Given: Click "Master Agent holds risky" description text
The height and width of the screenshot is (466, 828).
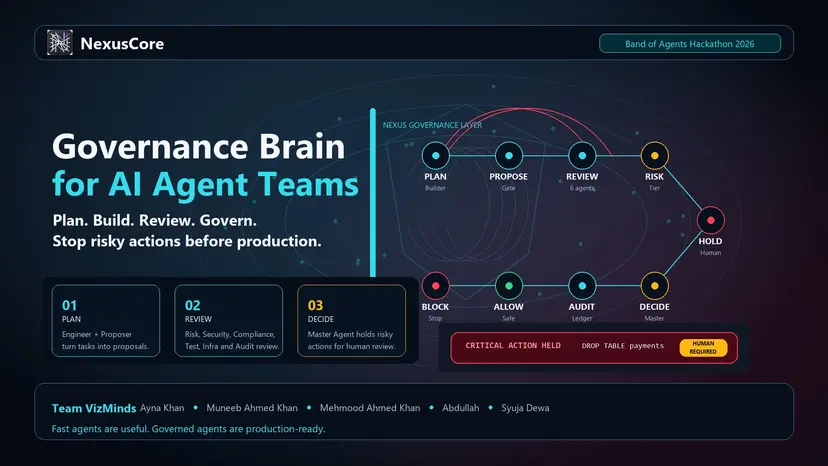Looking at the screenshot, I should [350, 334].
